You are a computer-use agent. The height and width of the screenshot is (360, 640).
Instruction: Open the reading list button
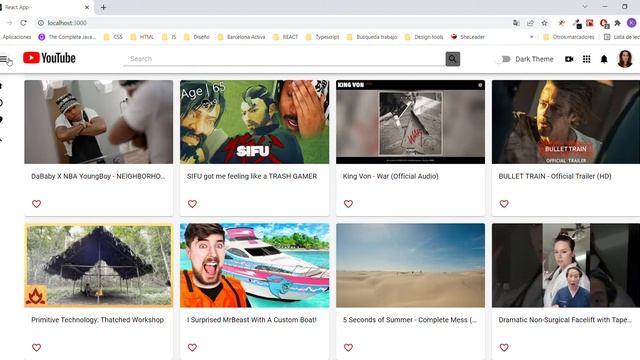pos(621,37)
